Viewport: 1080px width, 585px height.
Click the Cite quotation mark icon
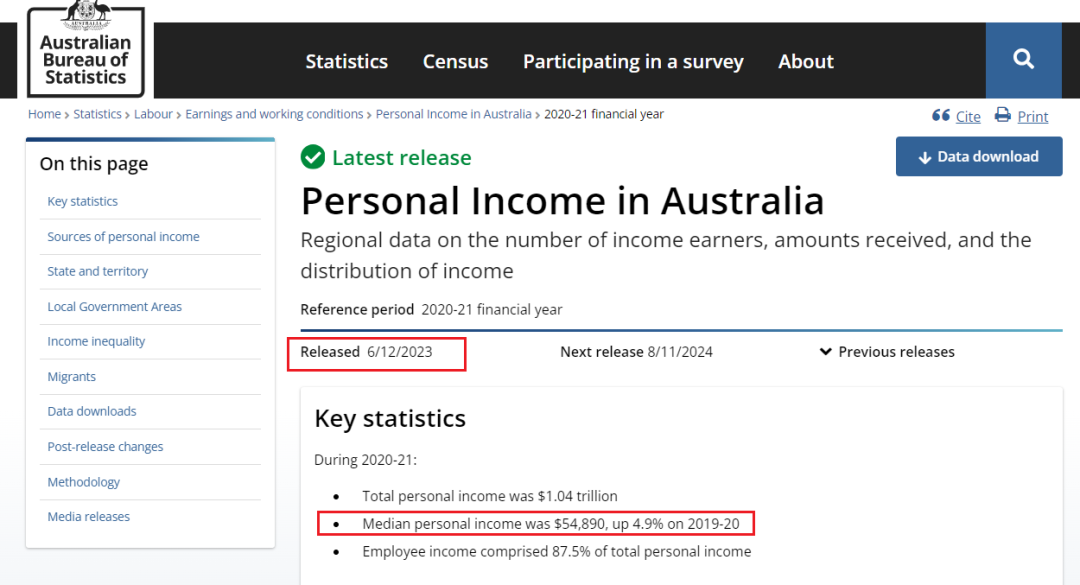point(940,116)
